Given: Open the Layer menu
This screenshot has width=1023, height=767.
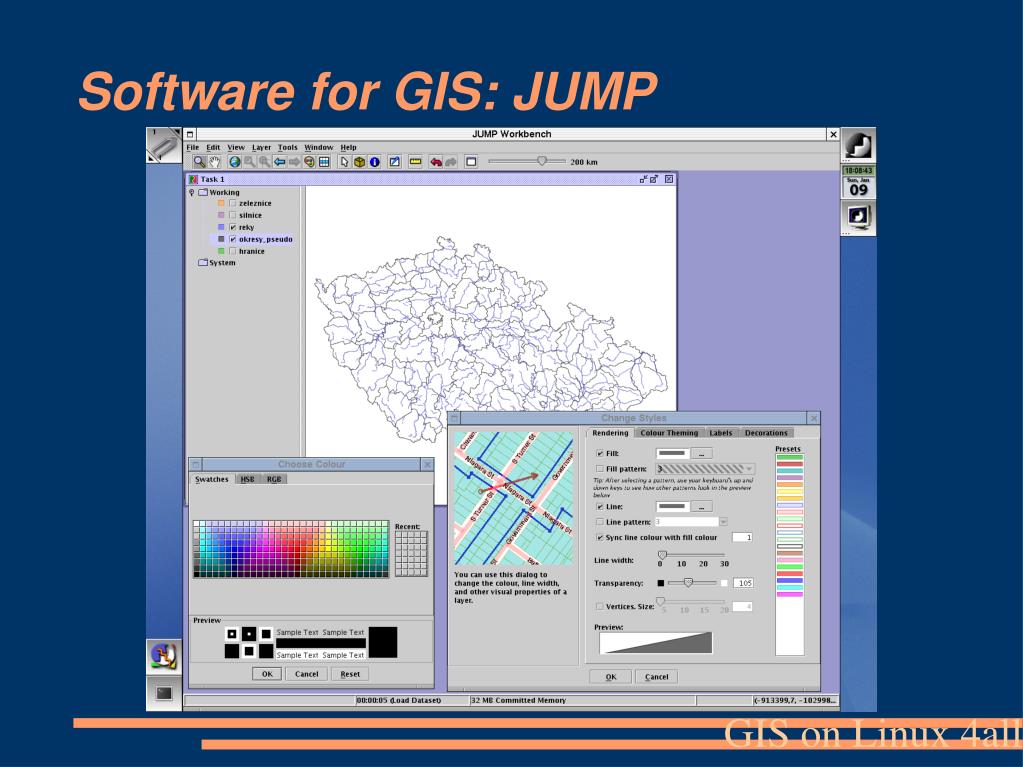Looking at the screenshot, I should (262, 147).
